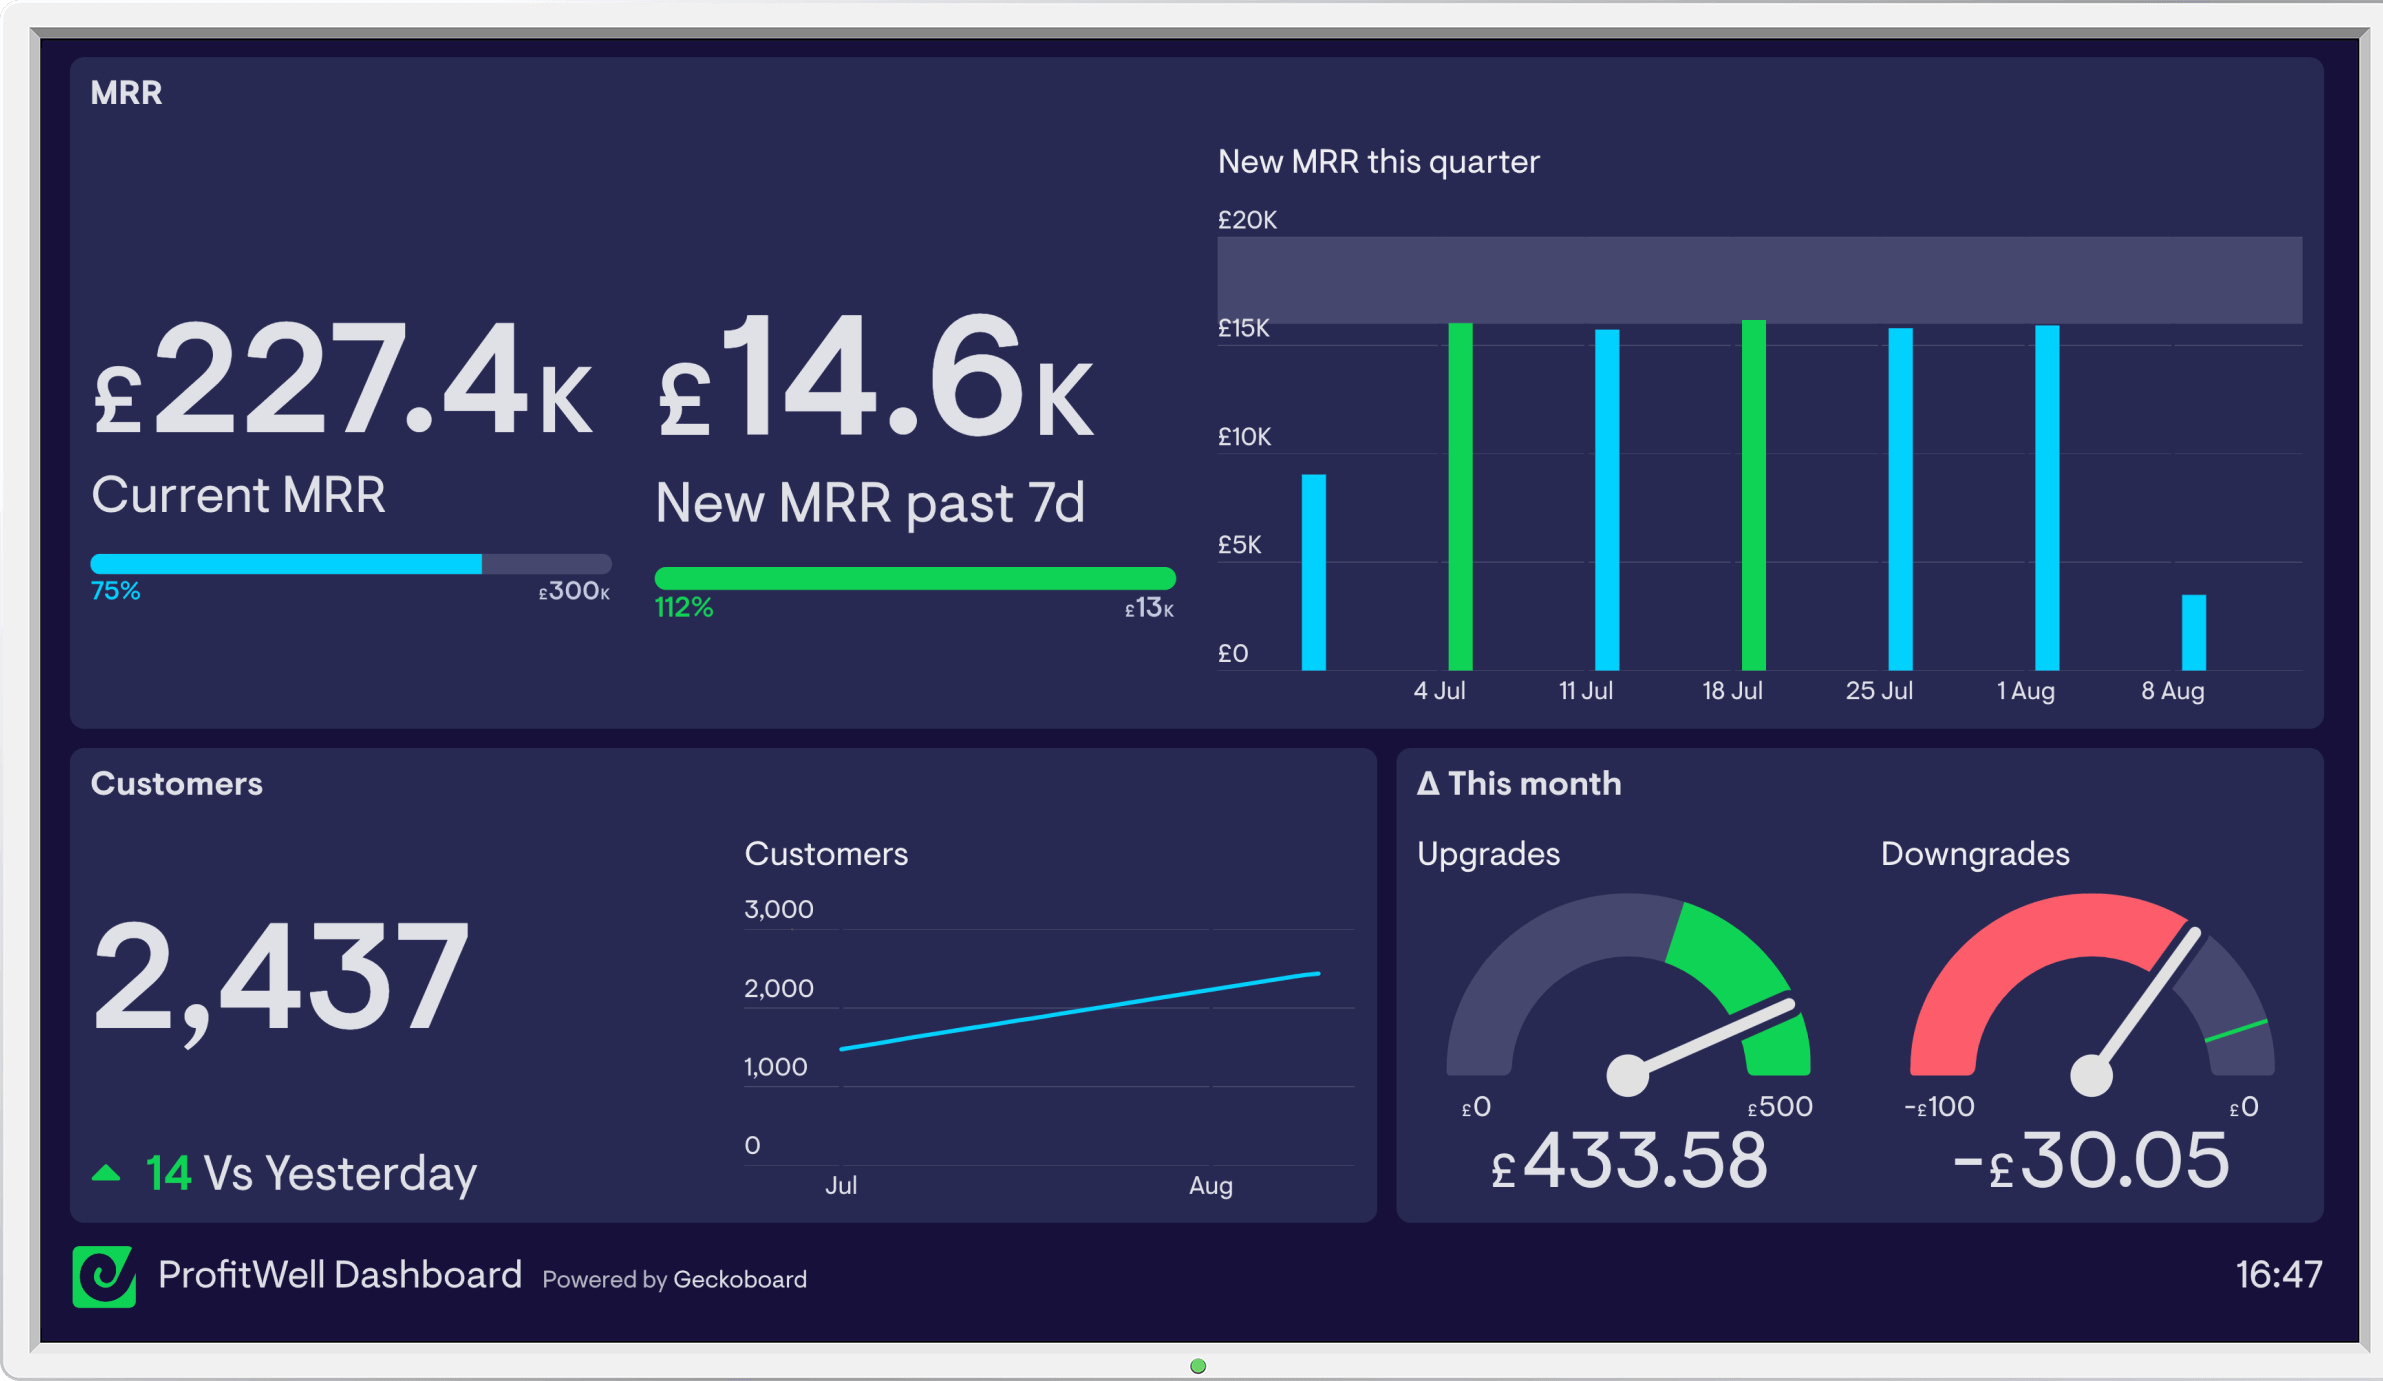Click the green up-arrow next to 14
2383x1381 pixels.
(x=106, y=1173)
